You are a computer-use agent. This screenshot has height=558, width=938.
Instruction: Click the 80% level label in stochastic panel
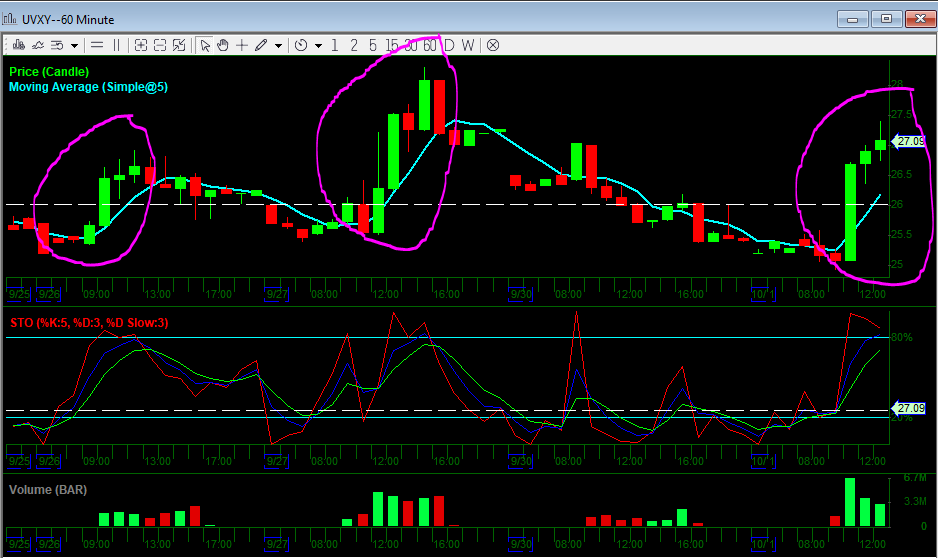902,337
